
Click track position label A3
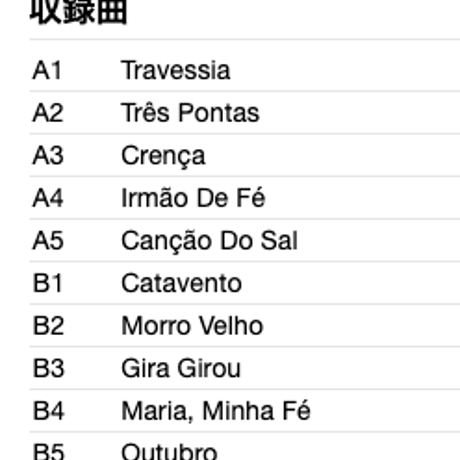48,155
